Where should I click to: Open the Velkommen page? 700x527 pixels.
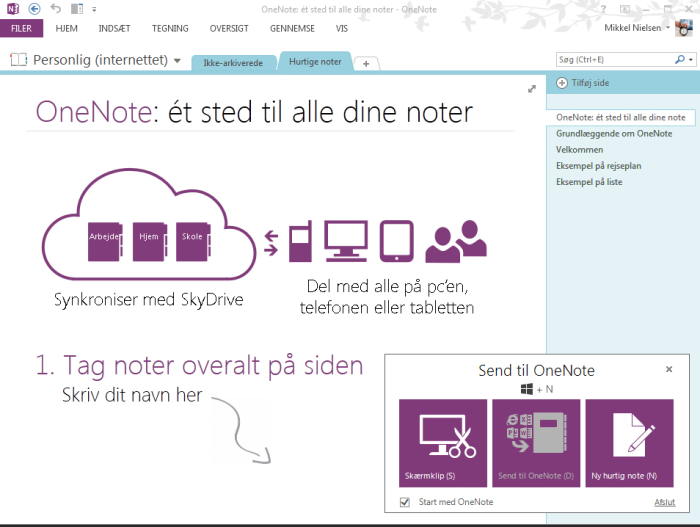pos(579,150)
